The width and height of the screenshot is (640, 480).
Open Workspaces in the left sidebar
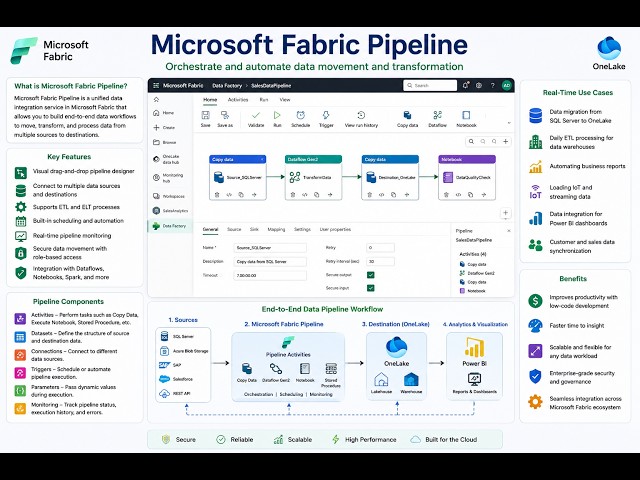tap(169, 196)
